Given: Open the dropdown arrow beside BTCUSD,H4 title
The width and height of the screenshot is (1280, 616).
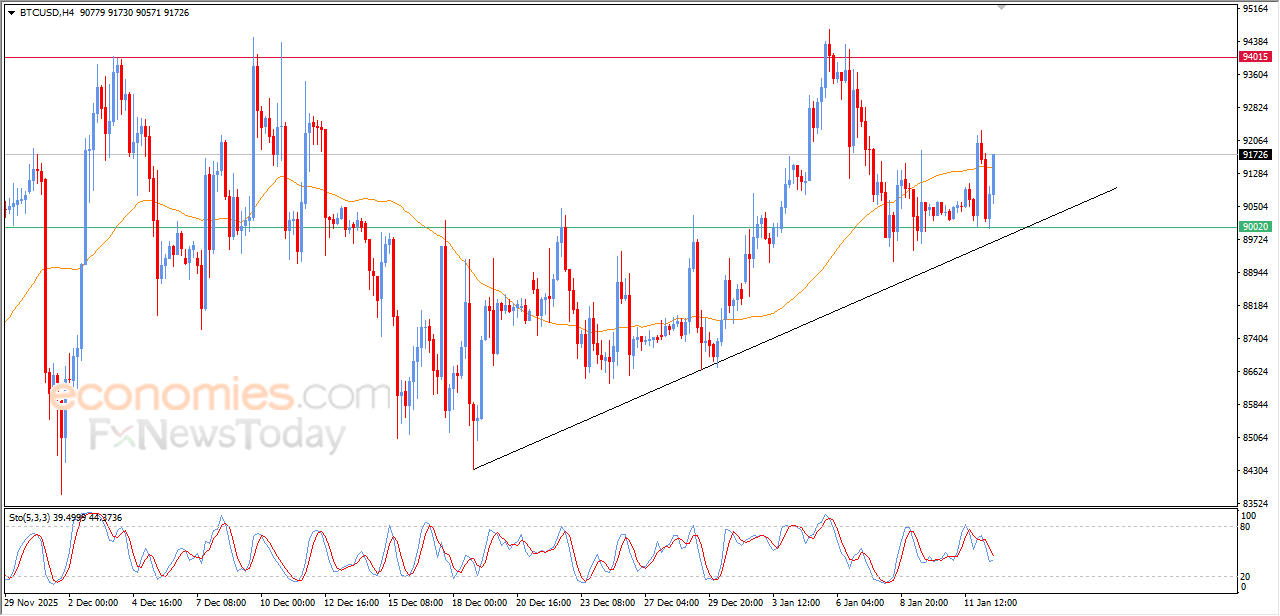Looking at the screenshot, I should 11,13.
